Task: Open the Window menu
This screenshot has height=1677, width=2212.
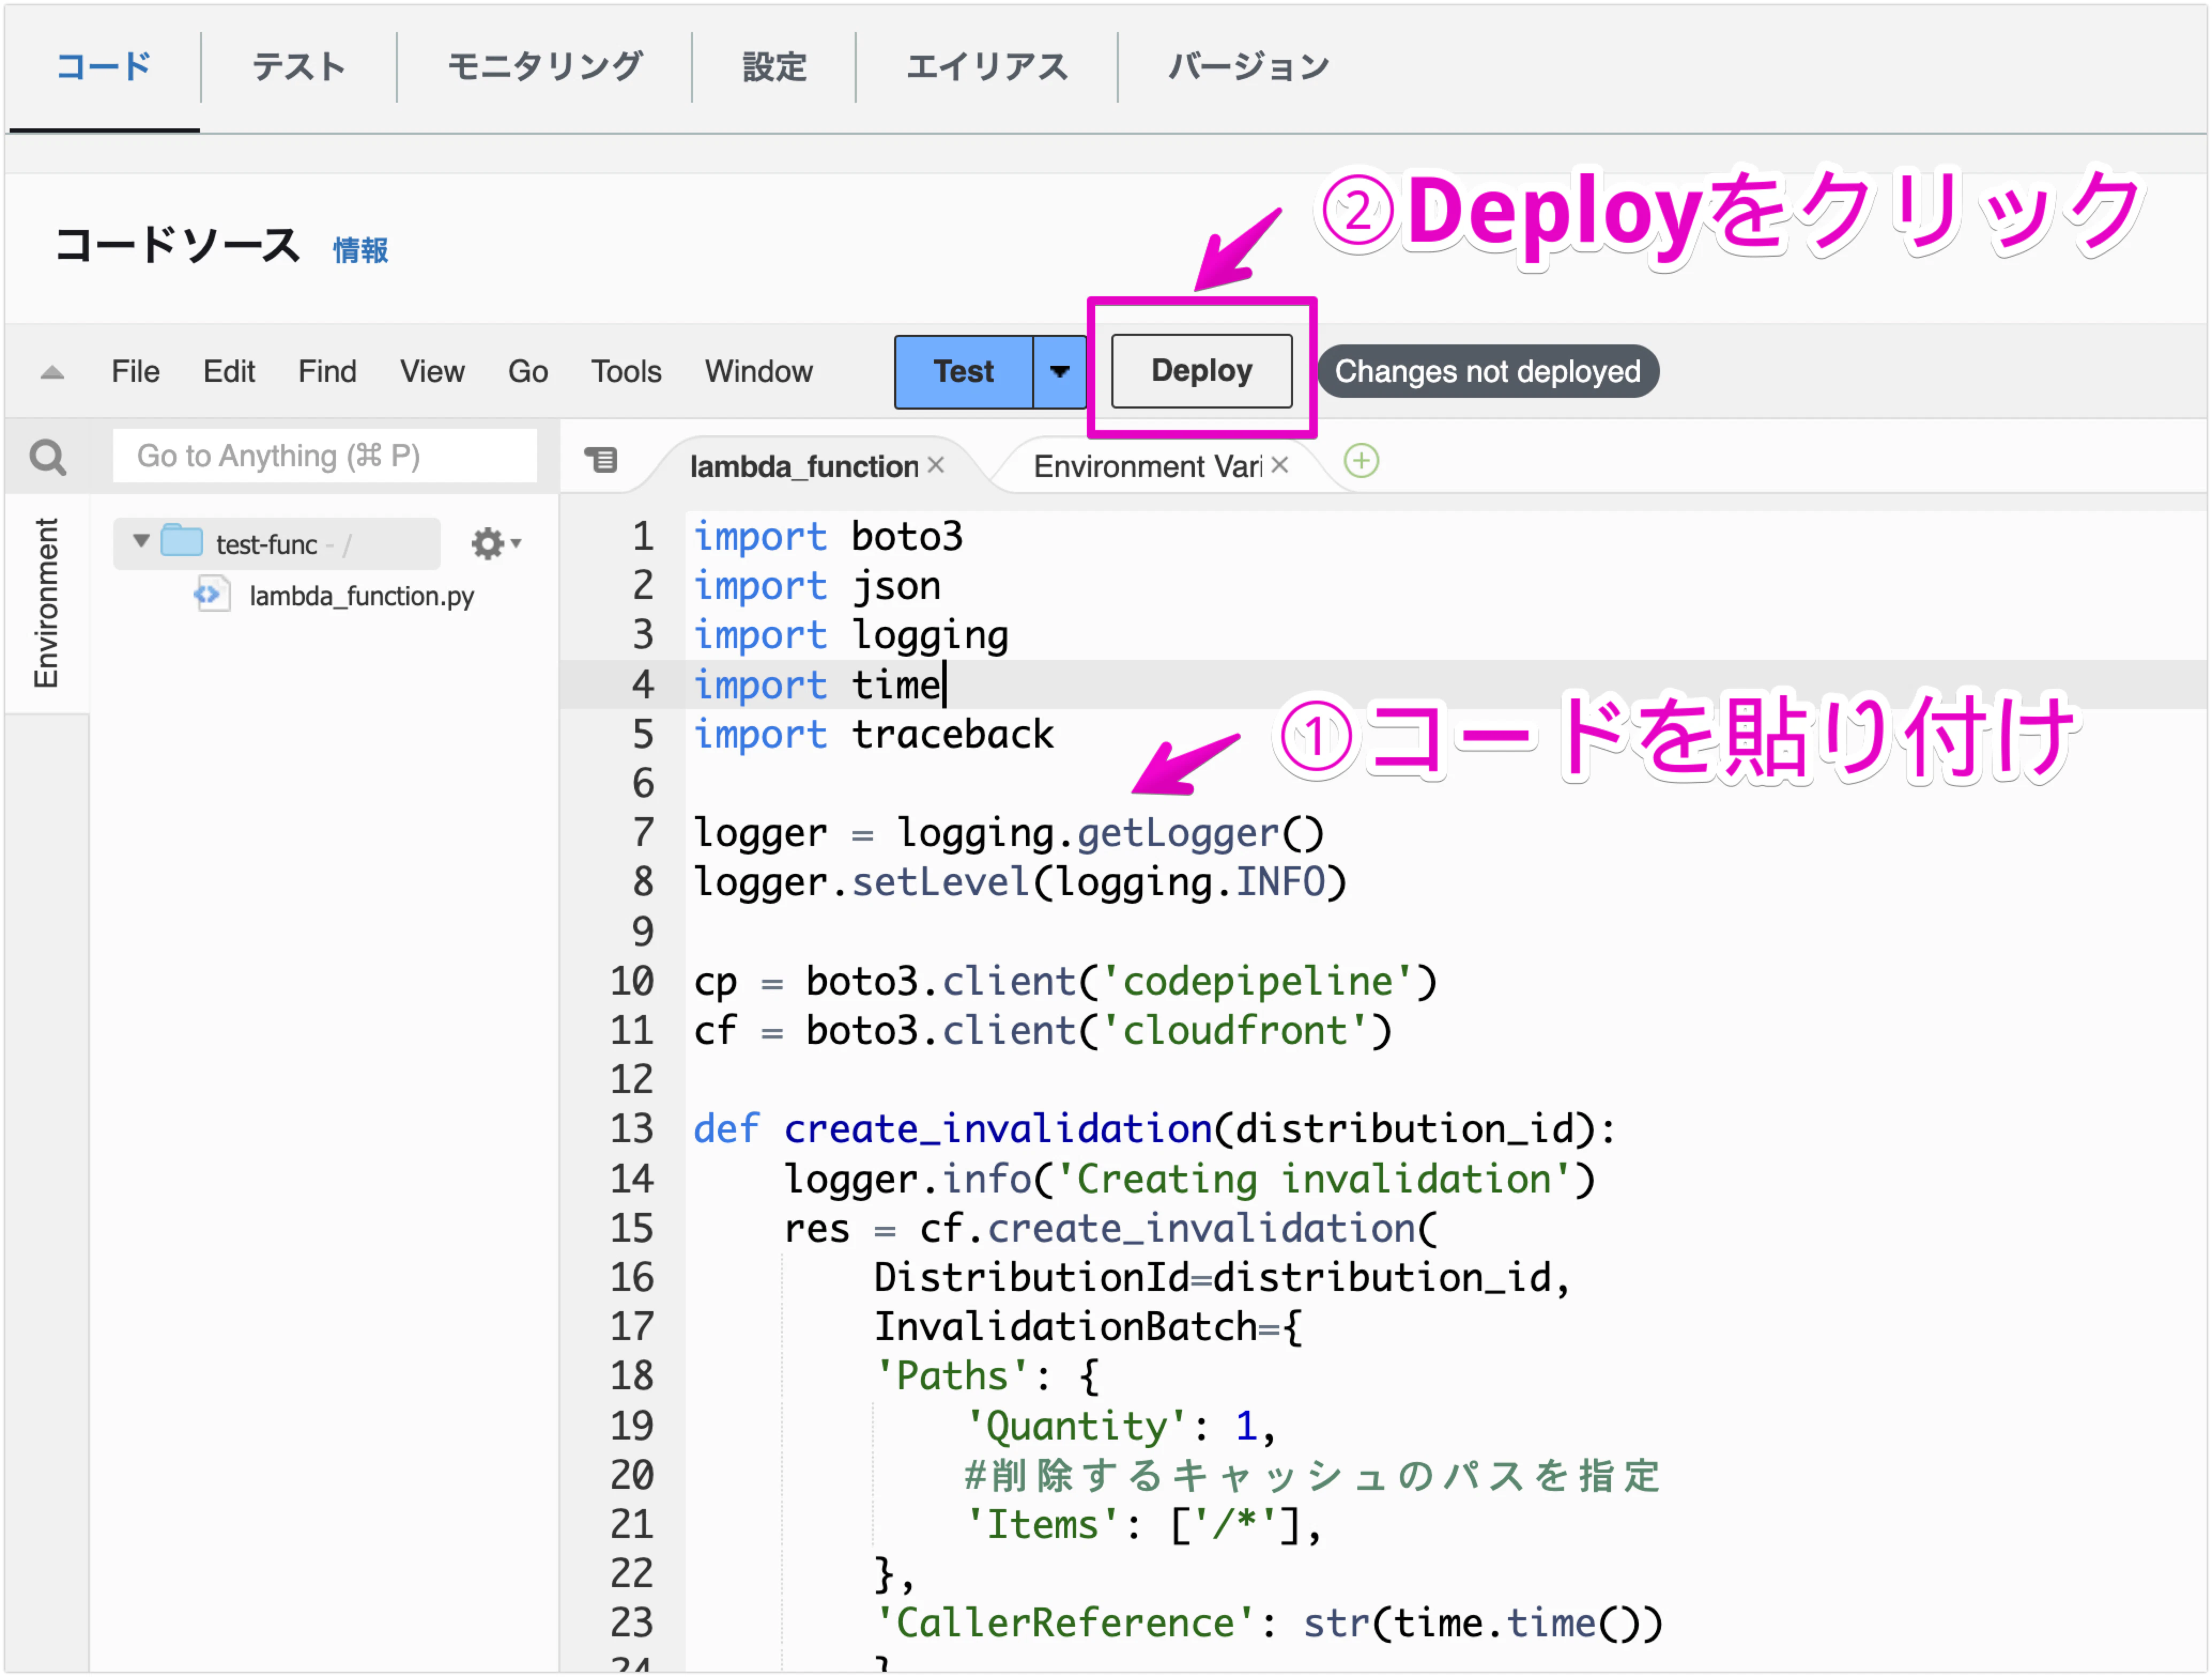Action: click(759, 372)
